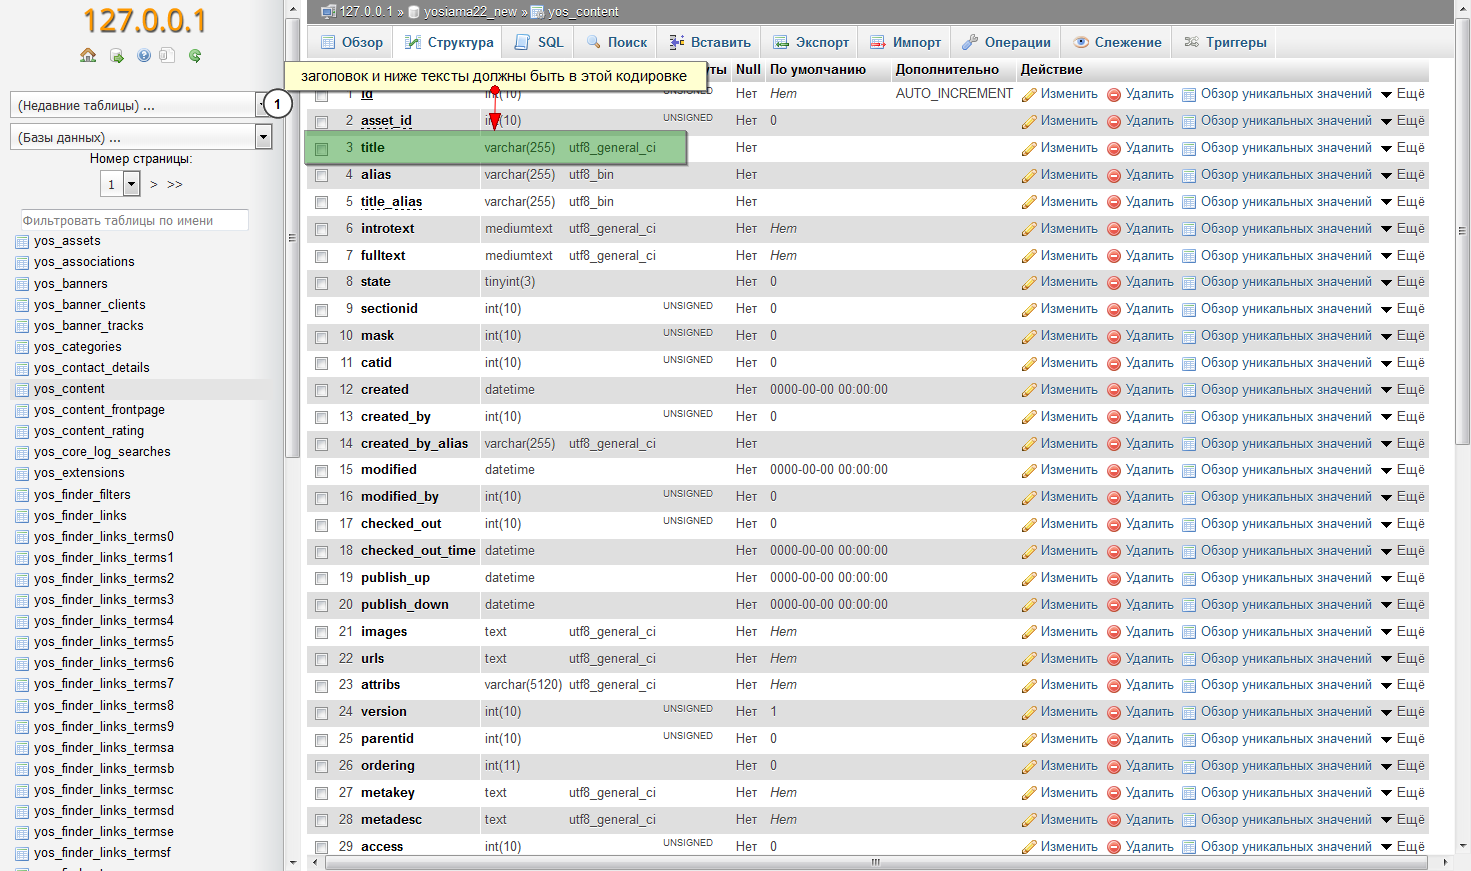This screenshot has height=871, width=1471.
Task: Reload navigation with green refresh icon
Action: point(195,56)
